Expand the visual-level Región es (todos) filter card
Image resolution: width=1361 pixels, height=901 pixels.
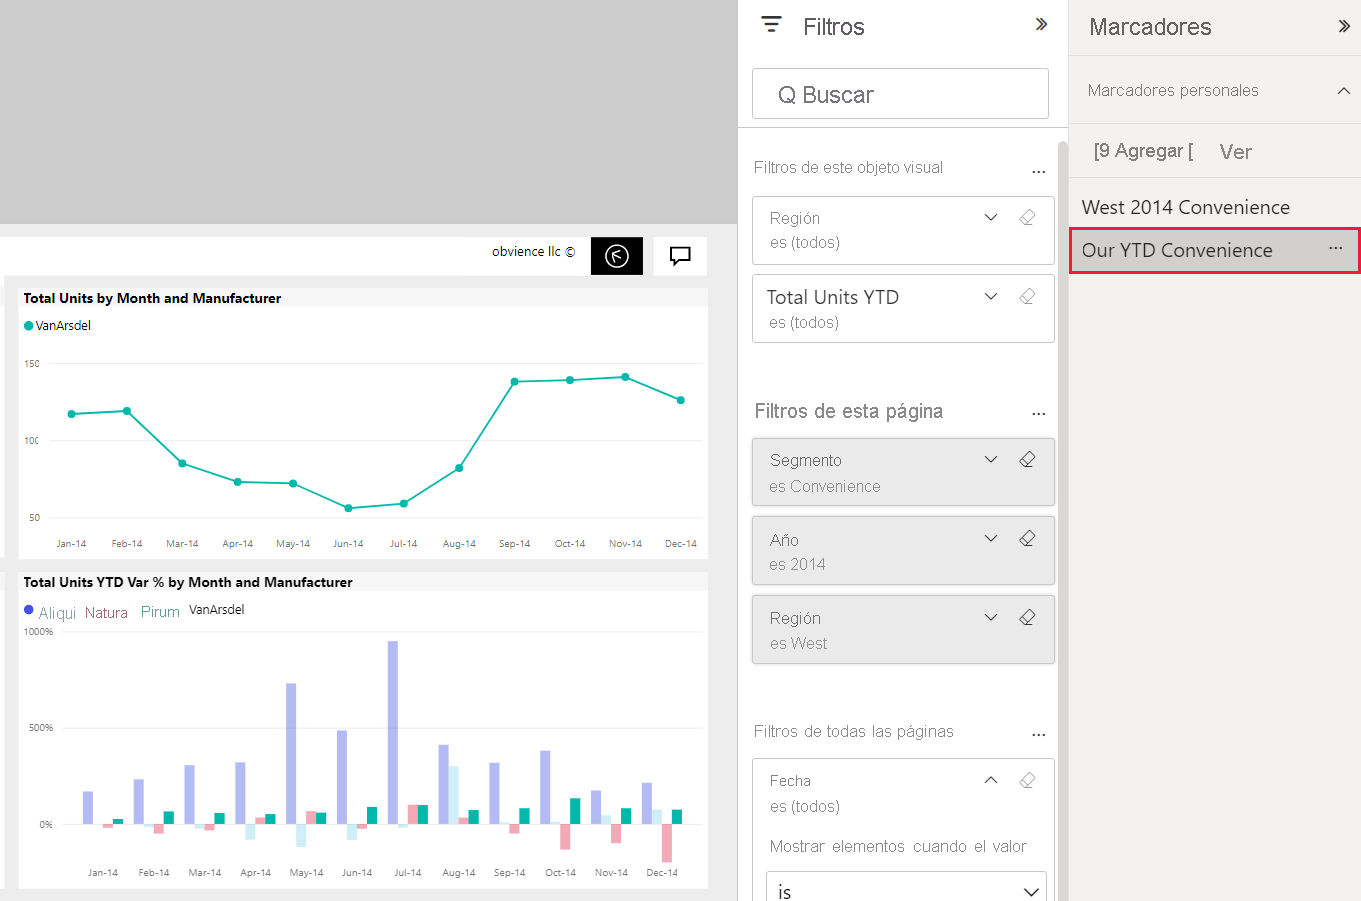tap(991, 217)
